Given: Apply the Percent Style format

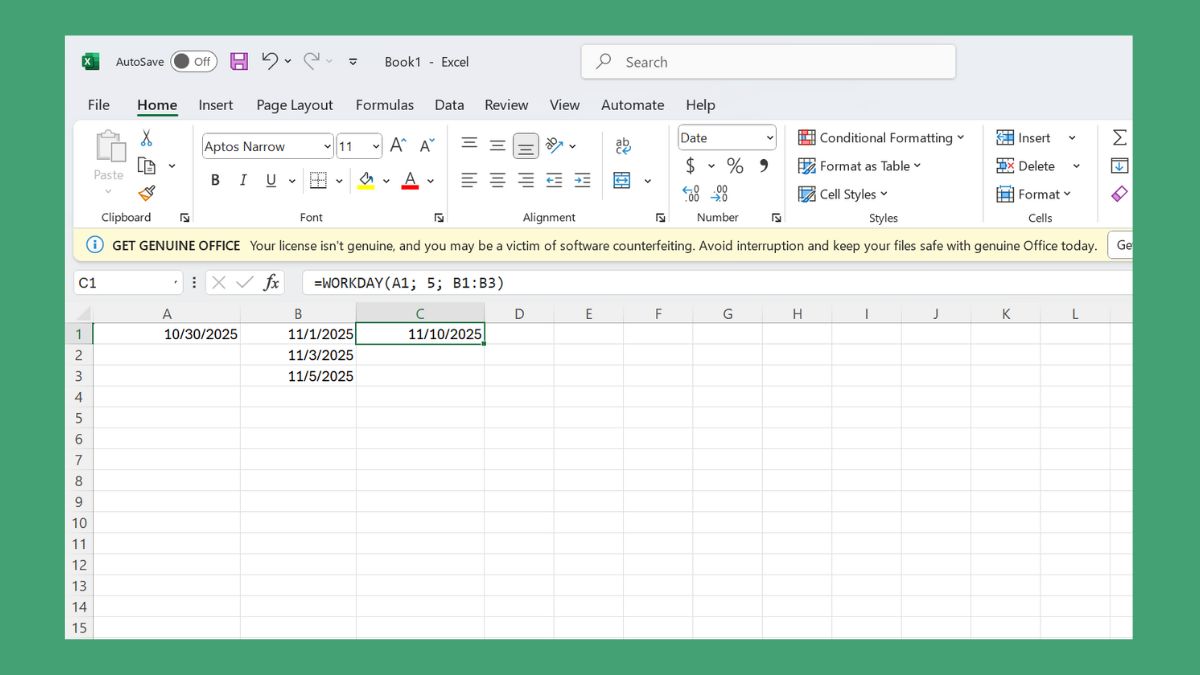Looking at the screenshot, I should tap(735, 166).
